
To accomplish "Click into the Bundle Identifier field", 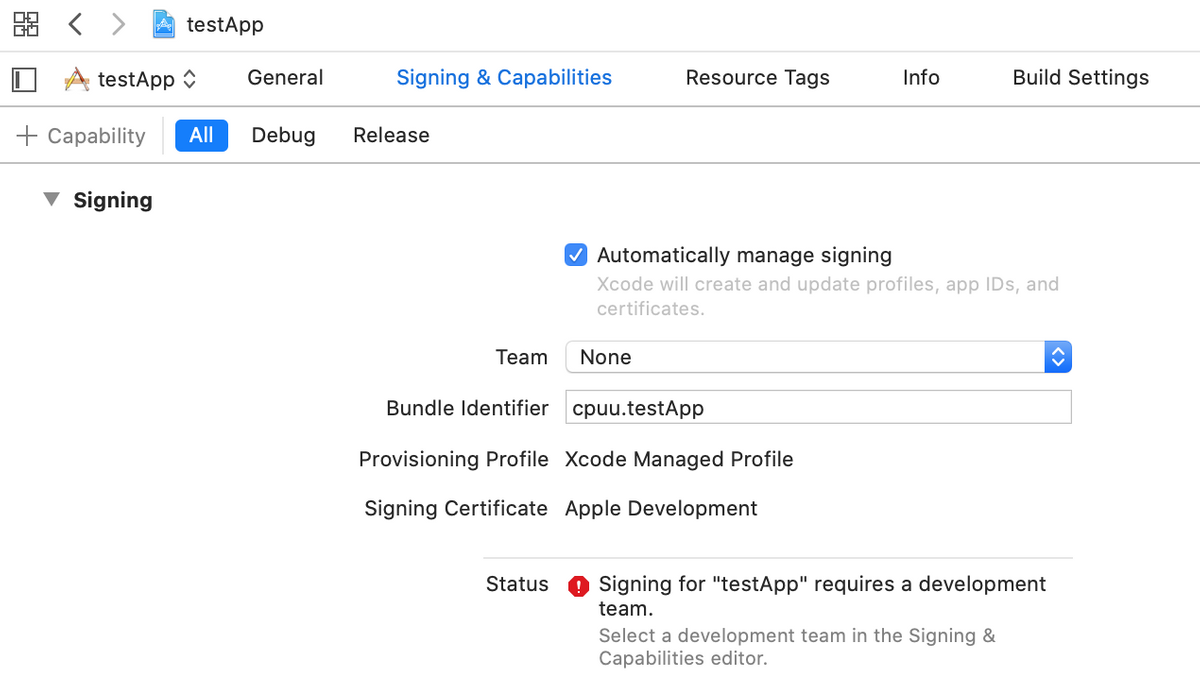I will pyautogui.click(x=818, y=407).
